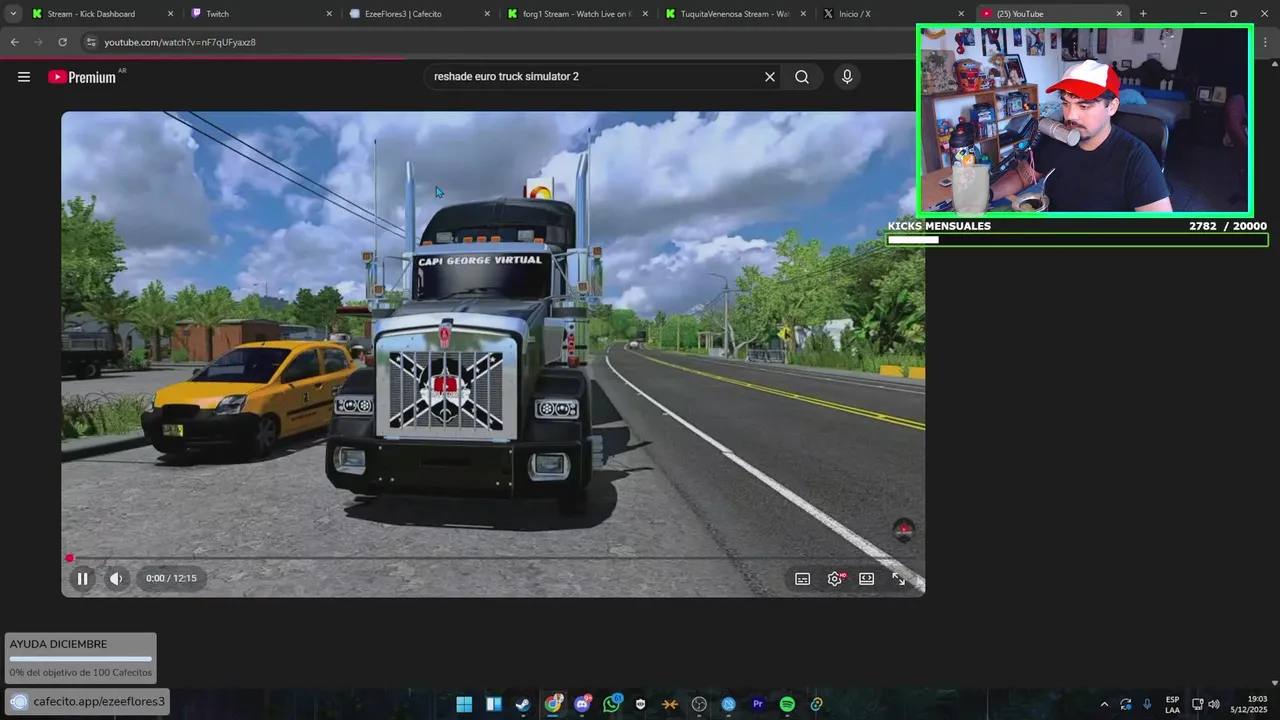Viewport: 1280px width, 720px height.
Task: Click the tray microphone indicator
Action: tap(1147, 704)
